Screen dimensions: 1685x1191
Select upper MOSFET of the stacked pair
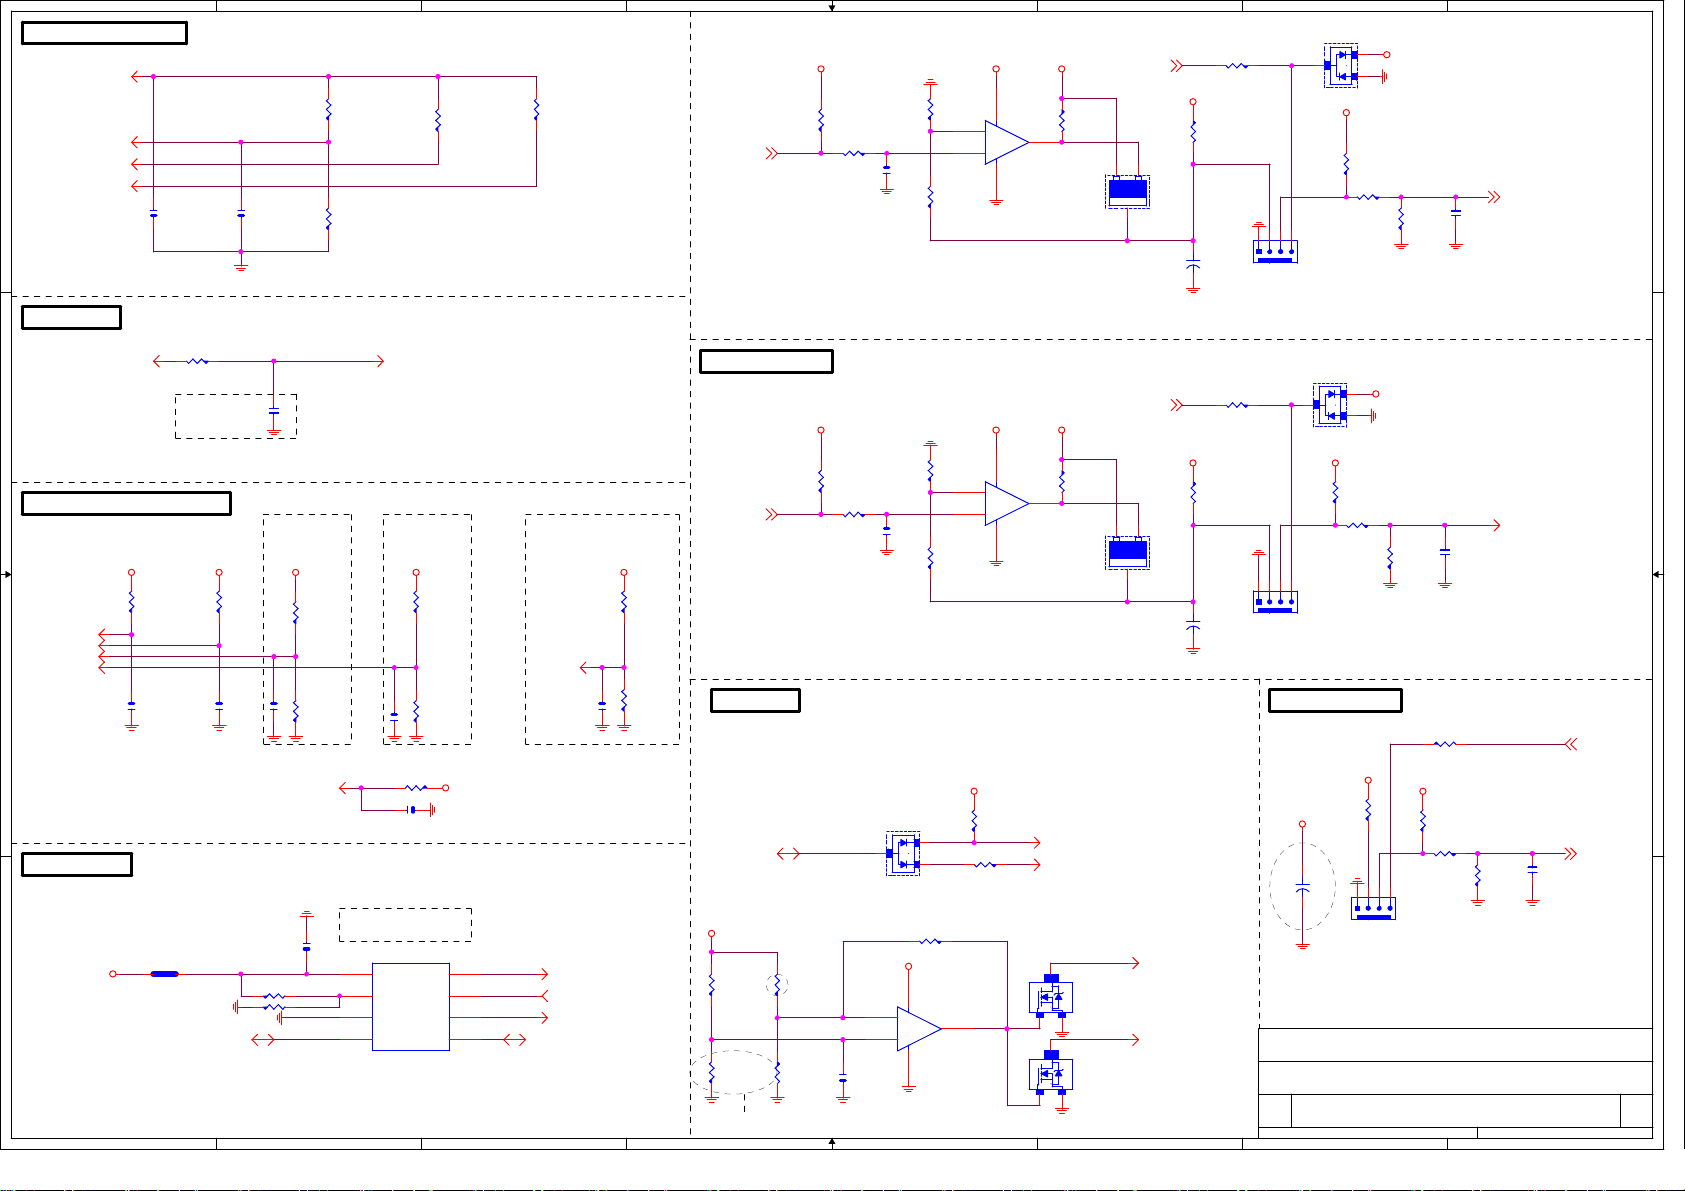coord(1050,996)
